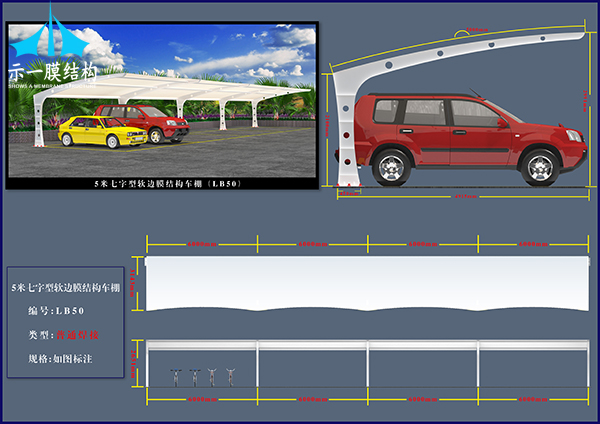This screenshot has height=424, width=600.
Task: Click the info panel title text
Action: (64, 288)
